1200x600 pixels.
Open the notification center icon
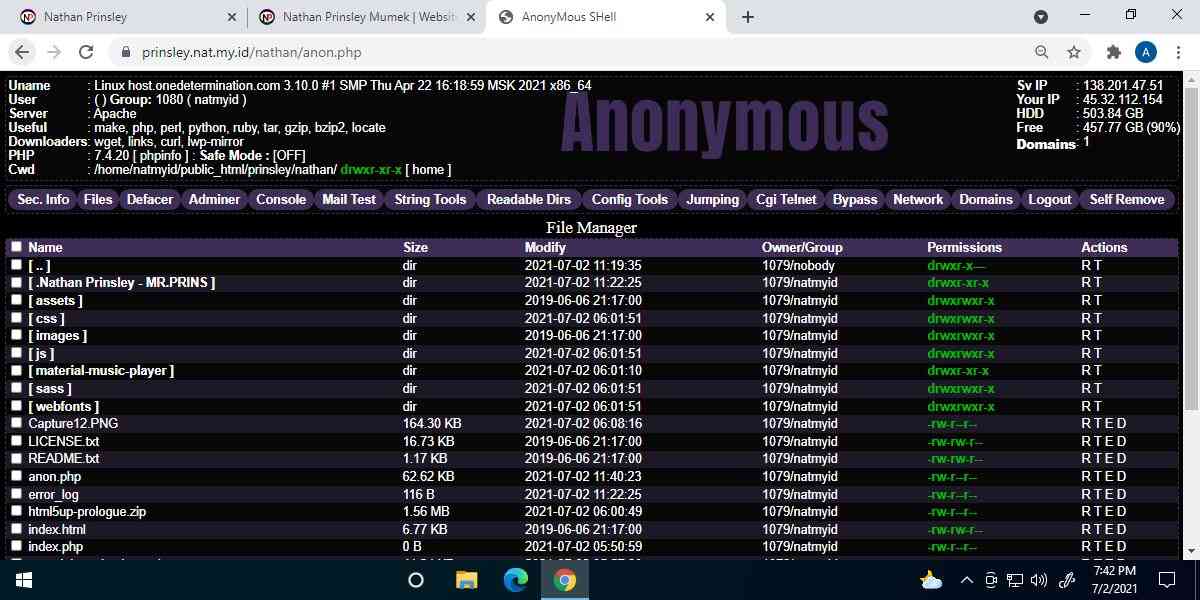point(1167,579)
